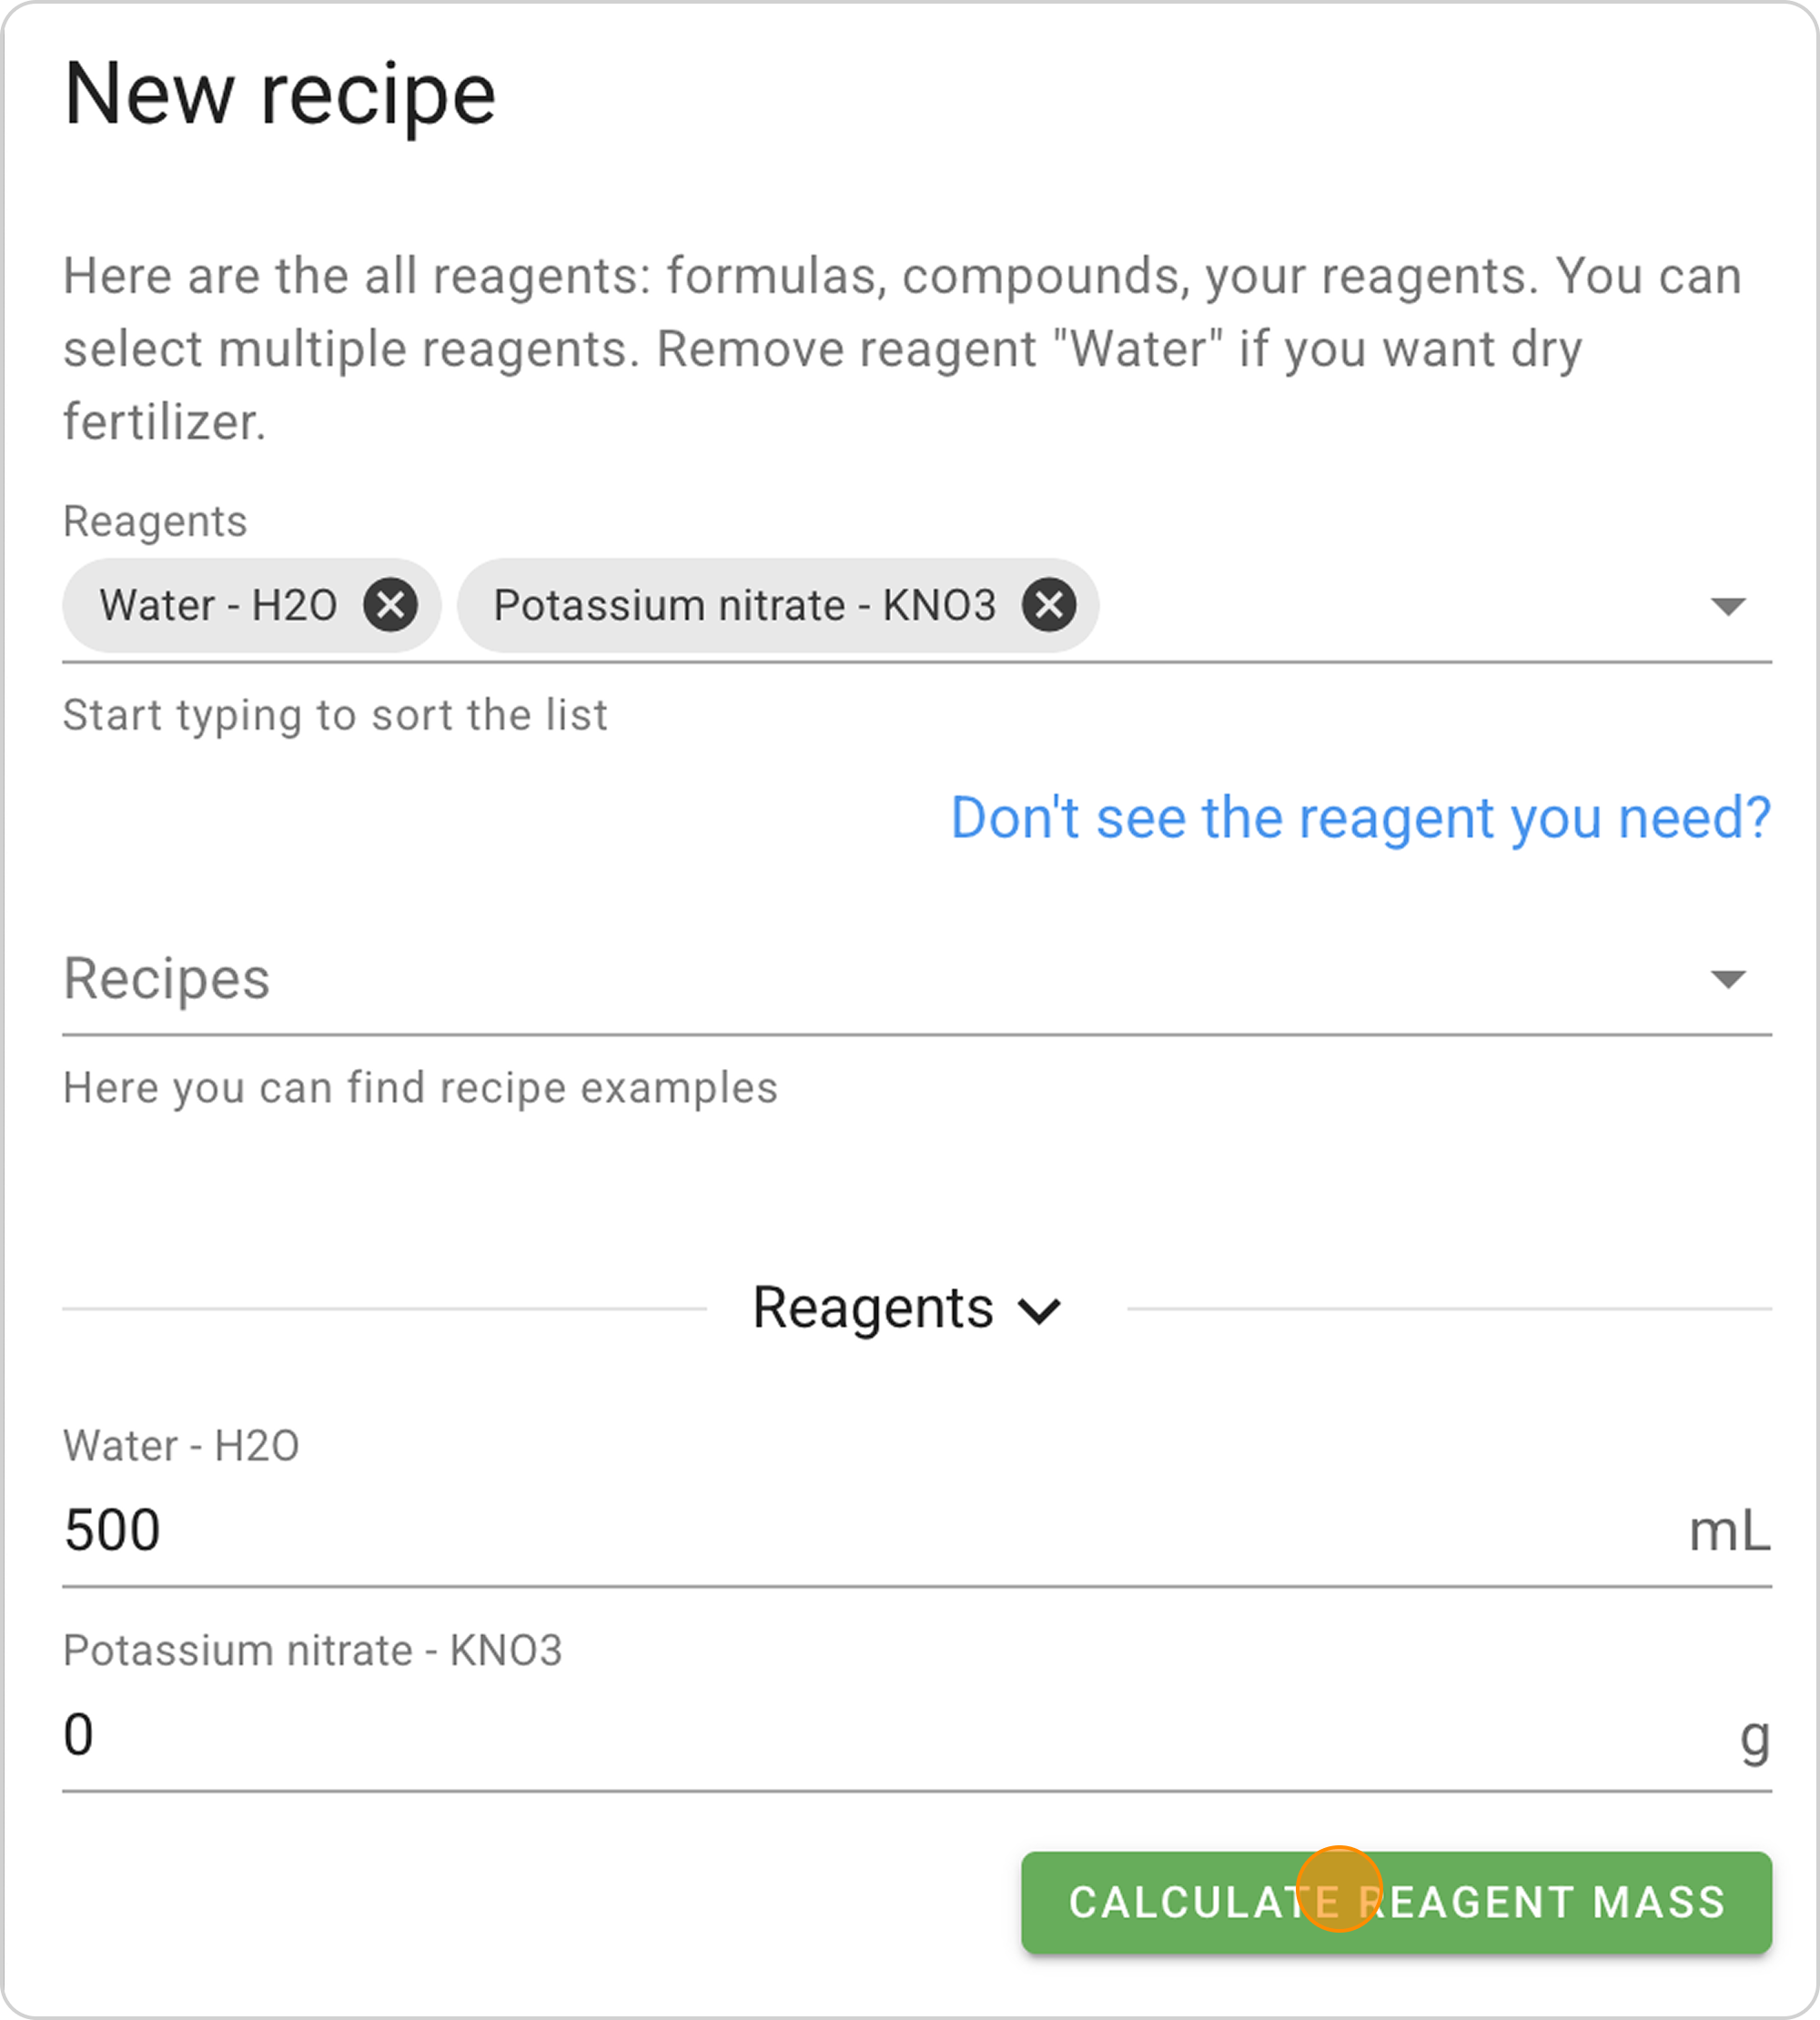Remove the Potassium nitrate - KNO3 chip
Viewport: 1820px width, 2020px height.
point(1048,605)
